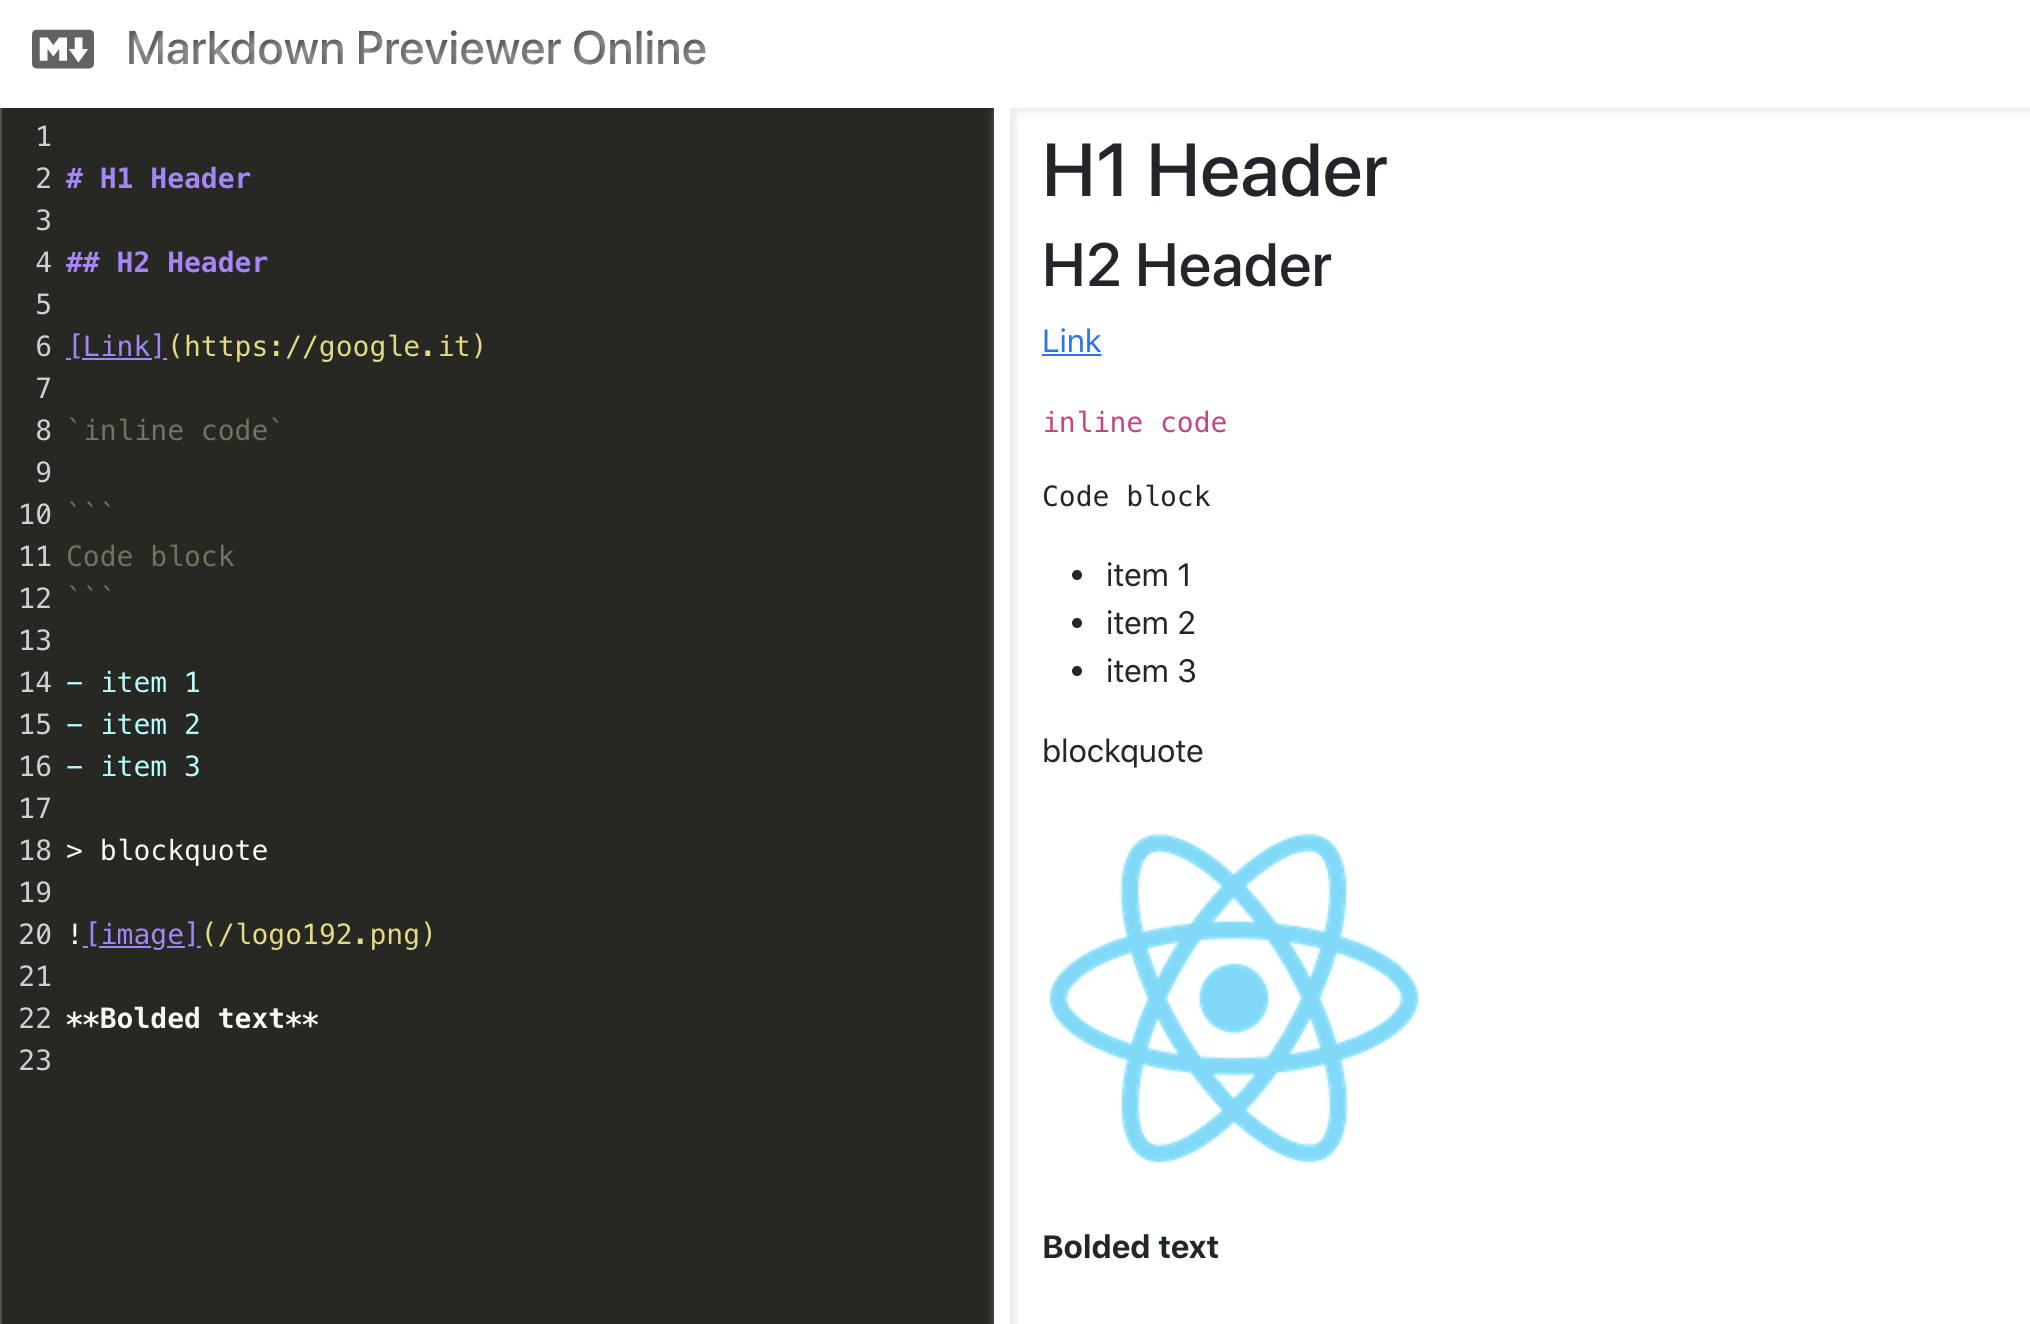Click 'Bolded text' in preview
The image size is (2030, 1324).
click(x=1130, y=1247)
